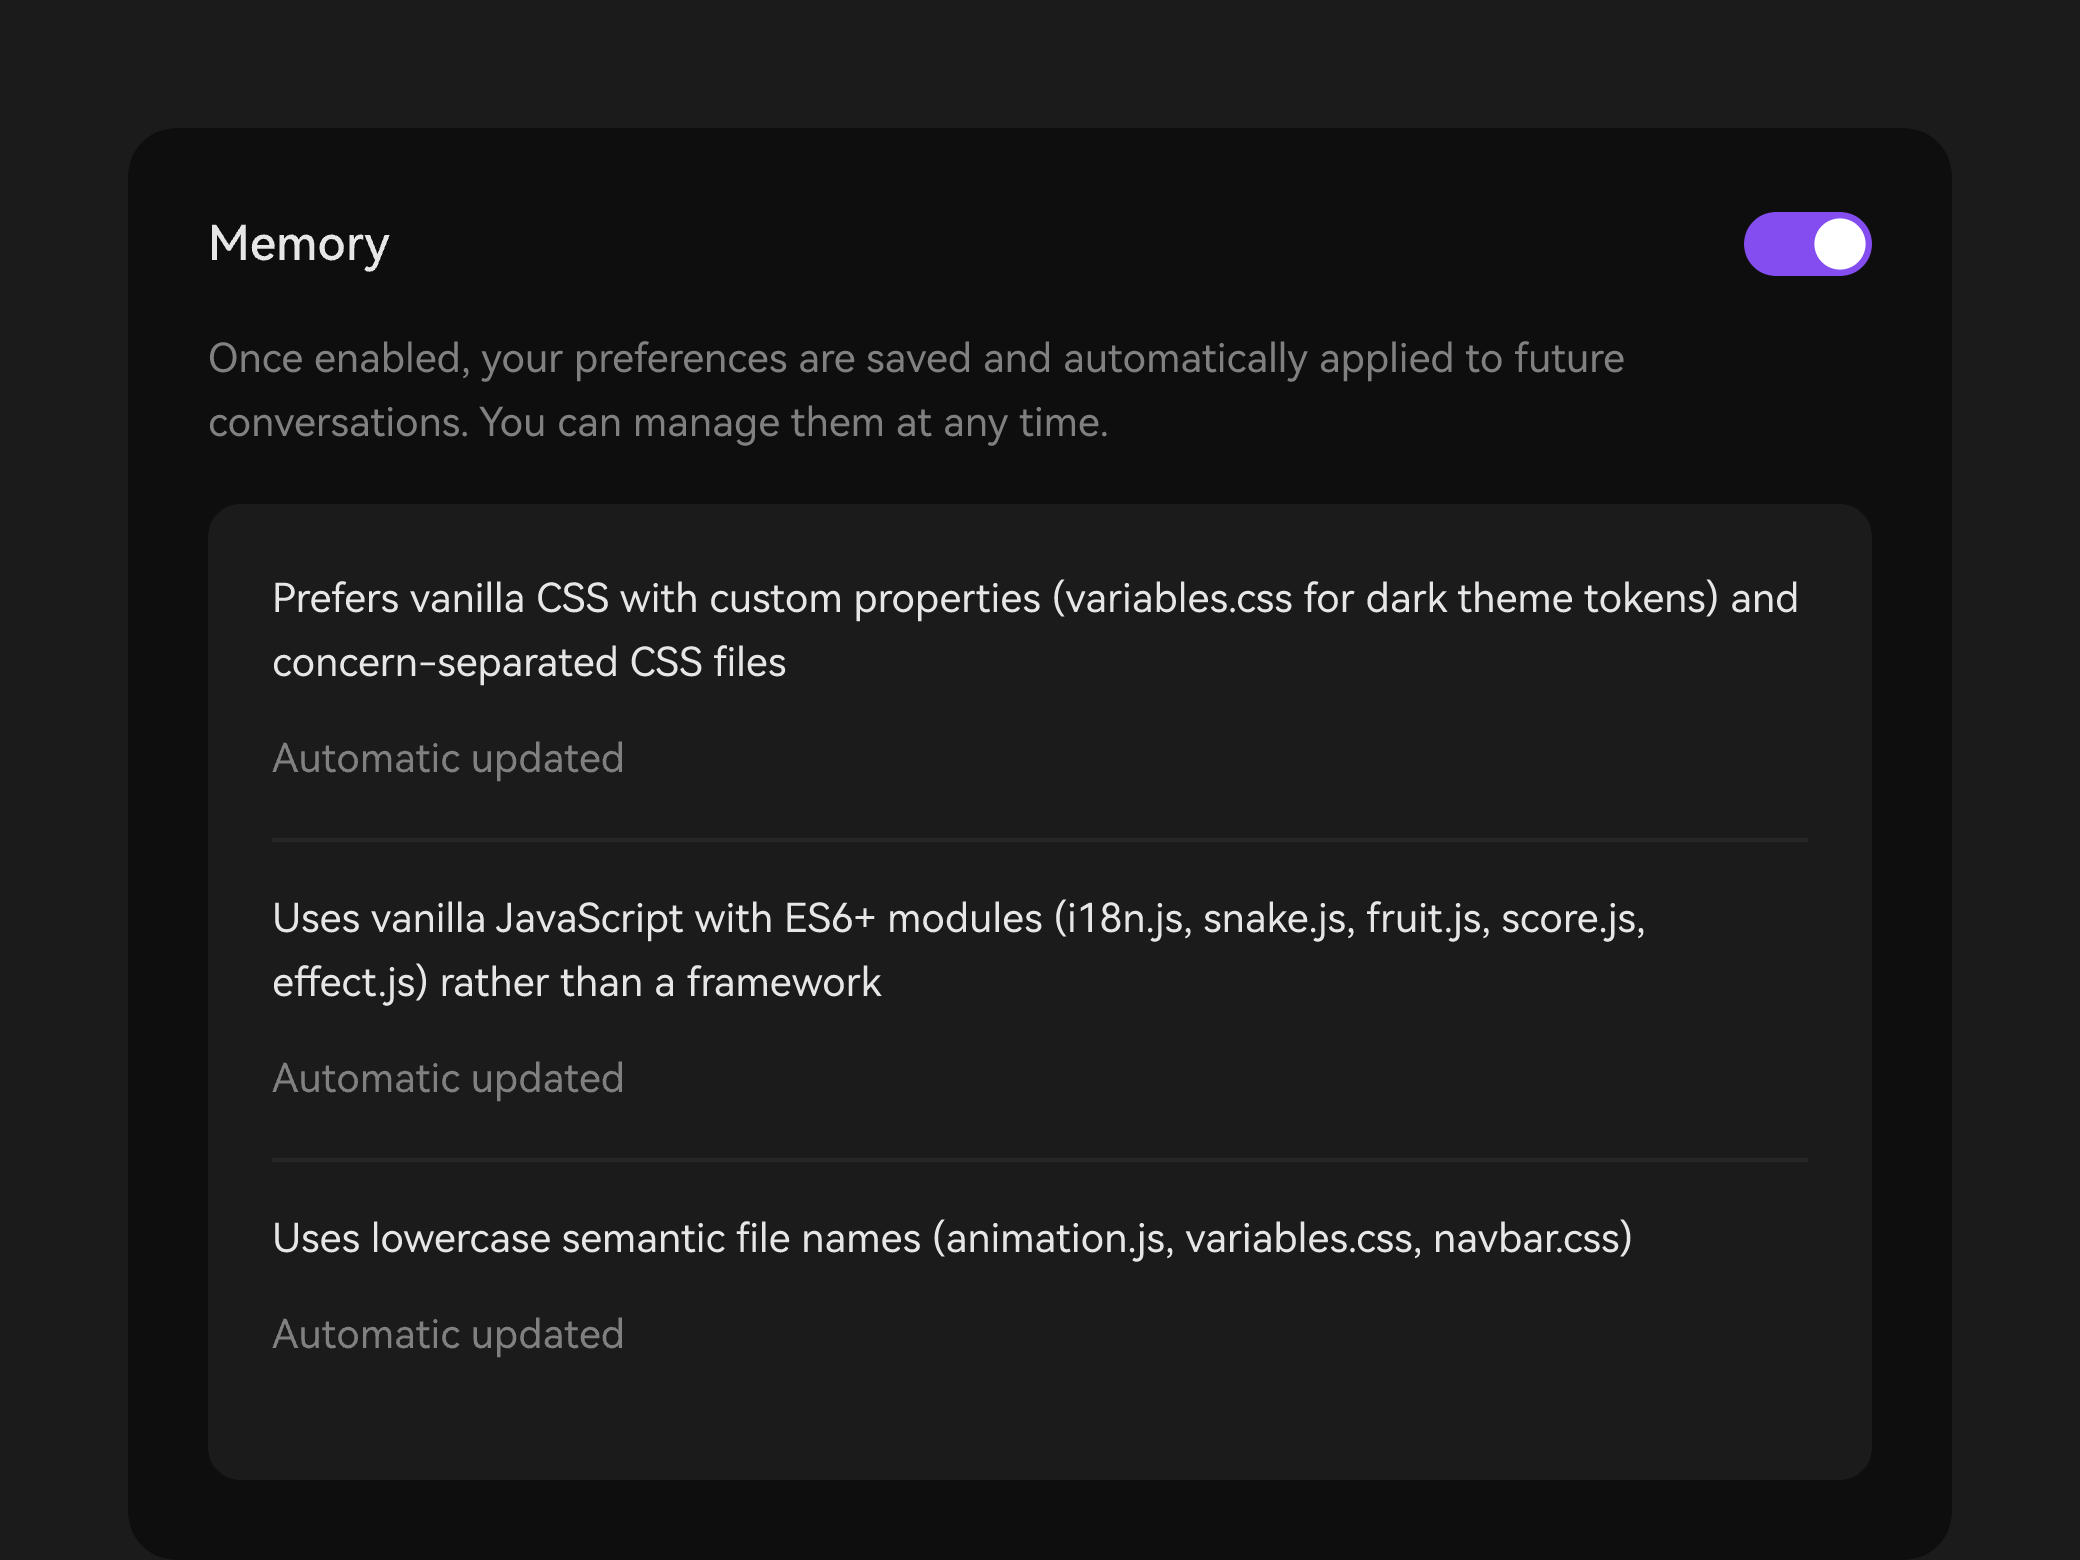
Task: Click the "Once enabled, your preferences" description line
Action: 916,358
